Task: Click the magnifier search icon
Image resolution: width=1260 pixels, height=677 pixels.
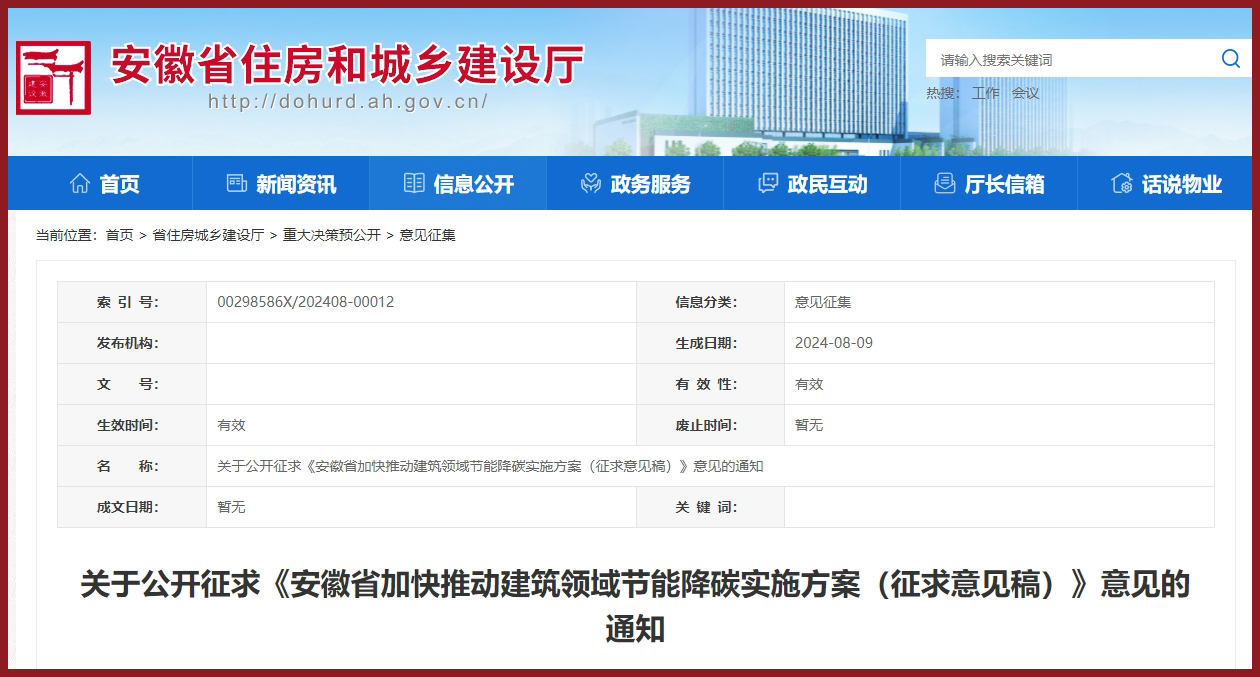Action: (x=1231, y=59)
